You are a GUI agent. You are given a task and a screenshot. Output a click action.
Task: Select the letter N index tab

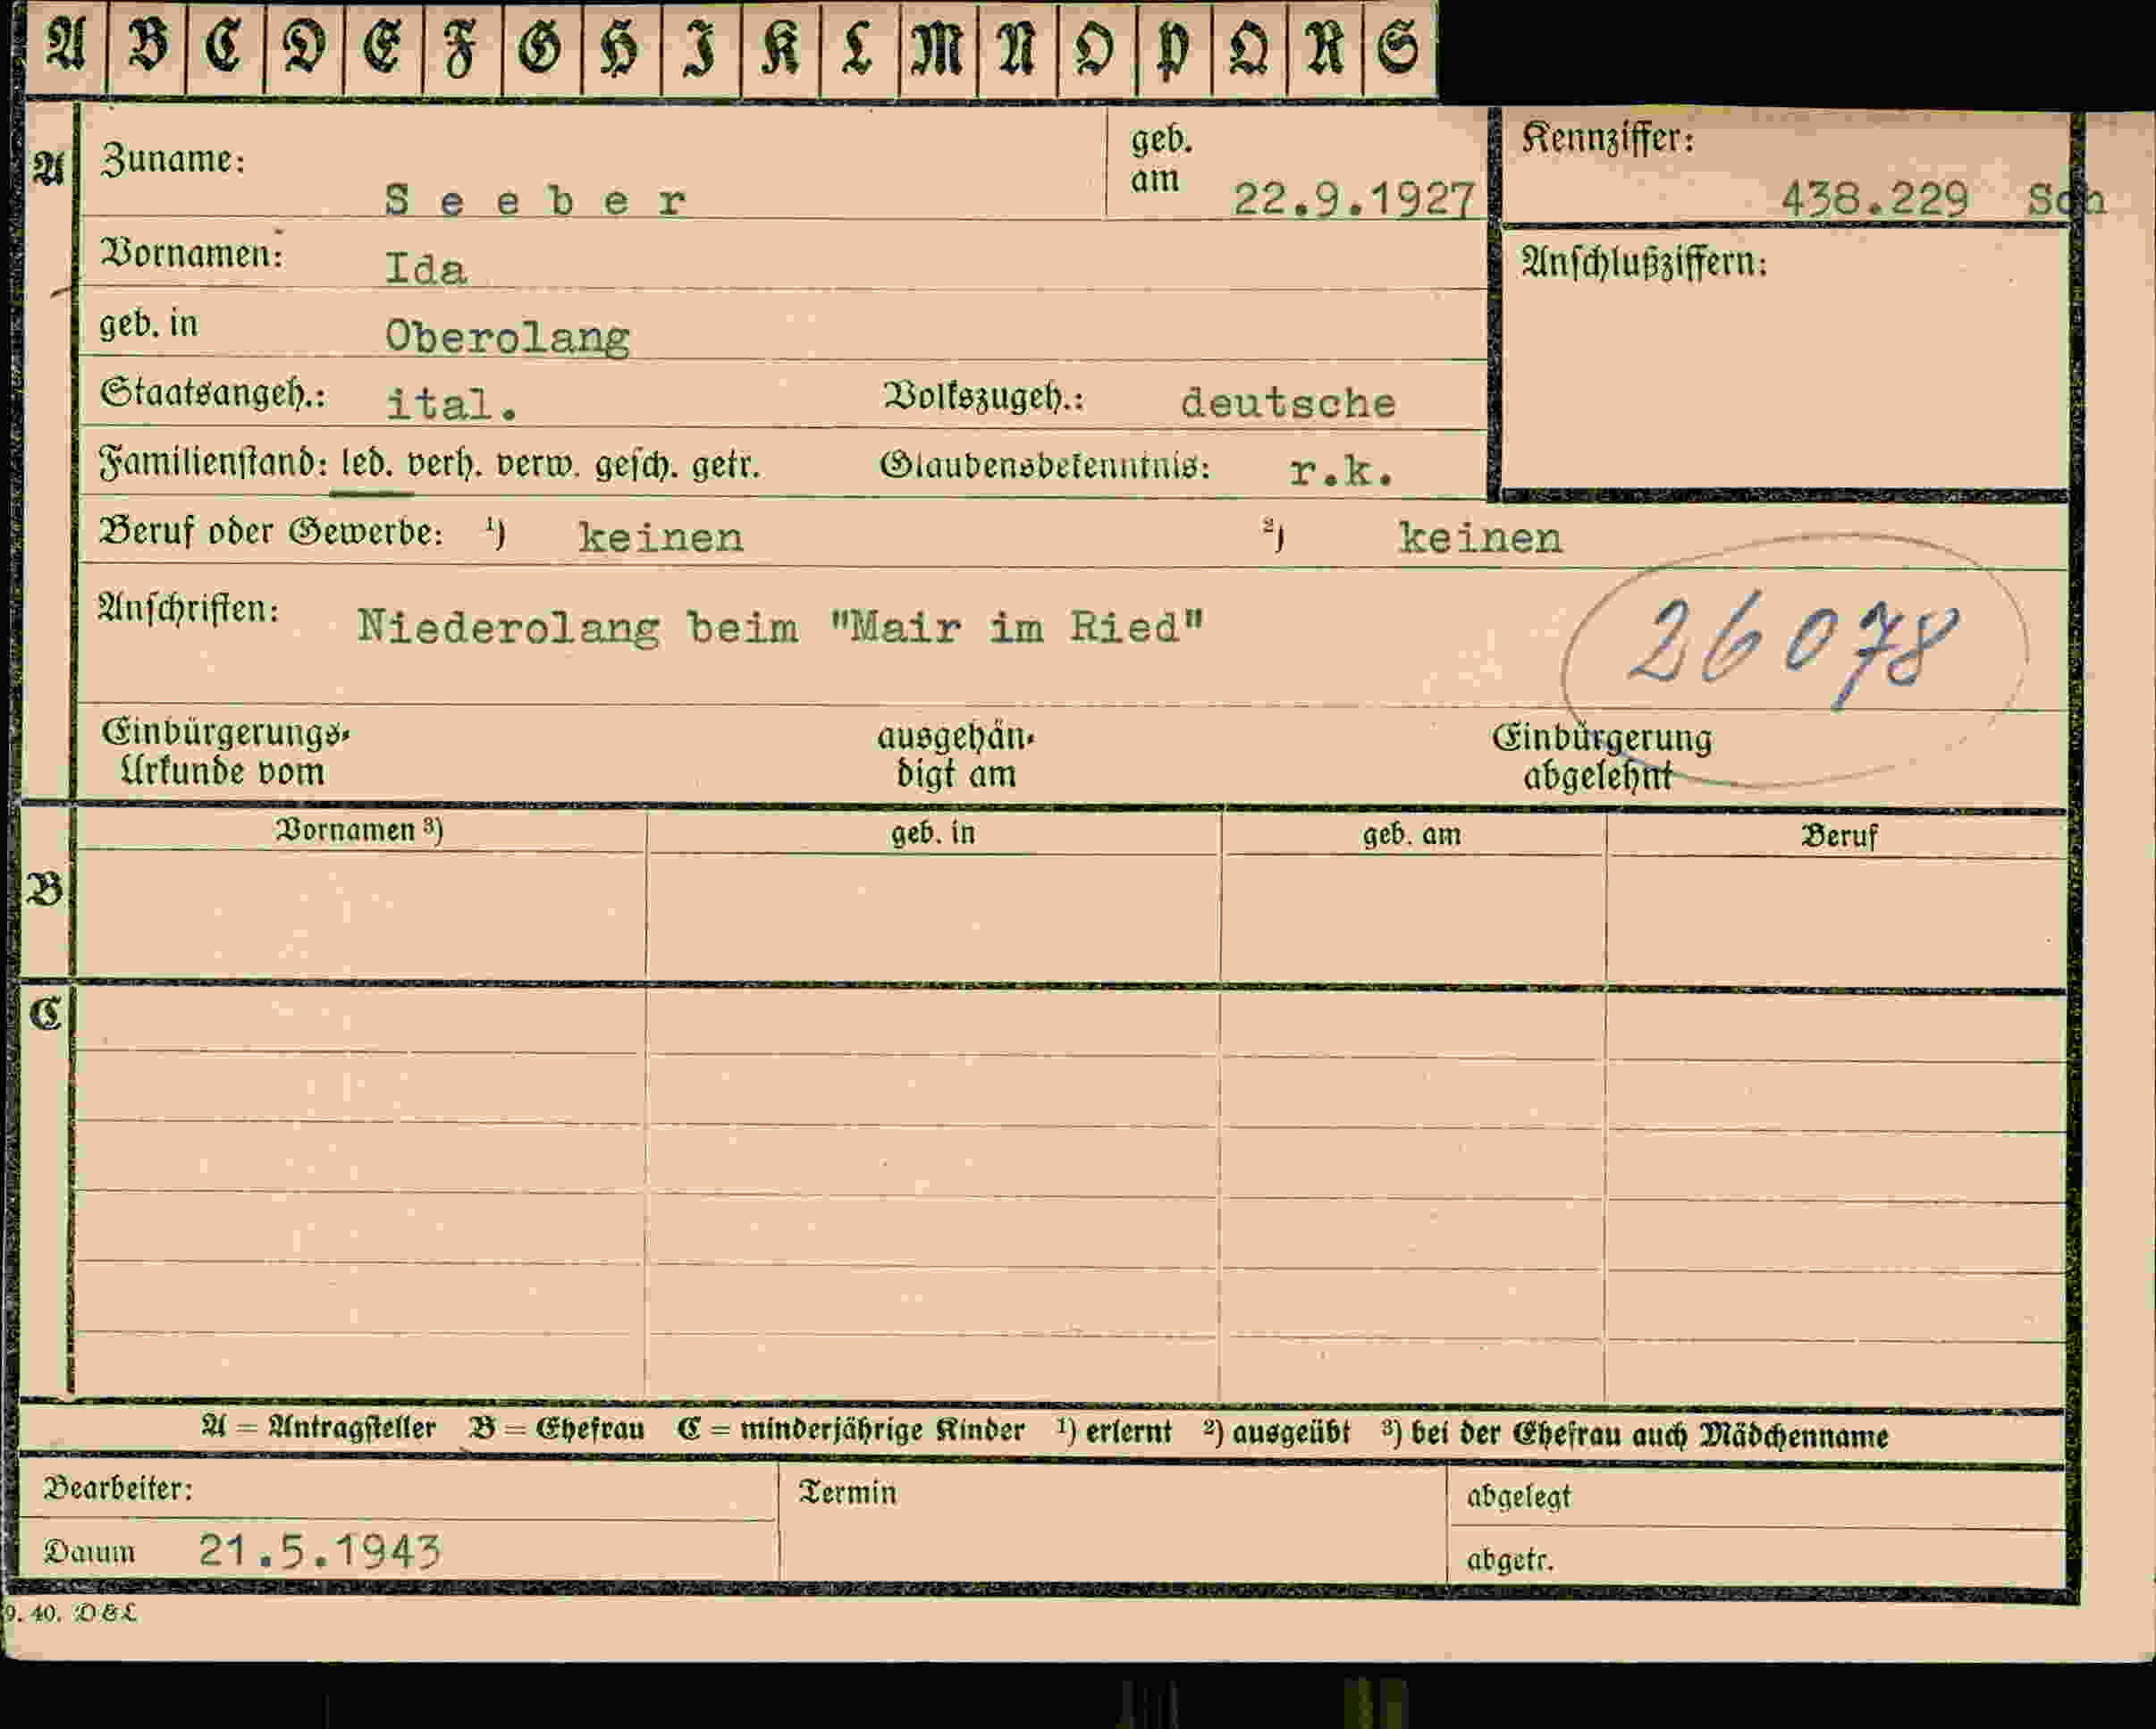point(1018,47)
